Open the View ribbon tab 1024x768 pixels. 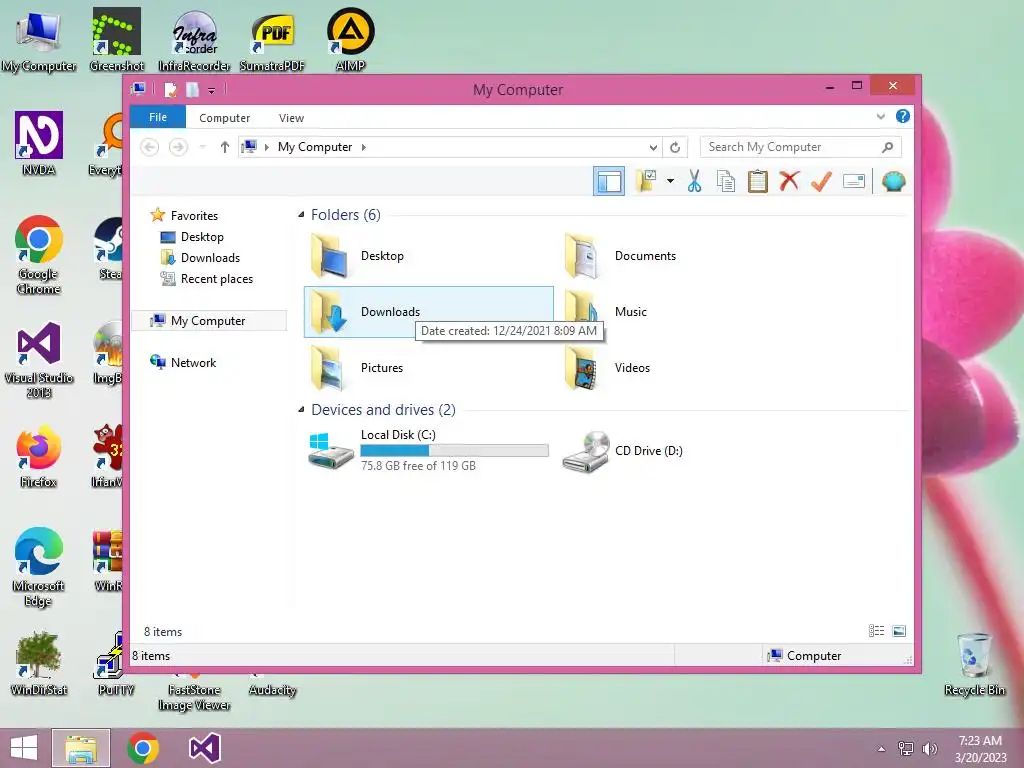point(291,118)
